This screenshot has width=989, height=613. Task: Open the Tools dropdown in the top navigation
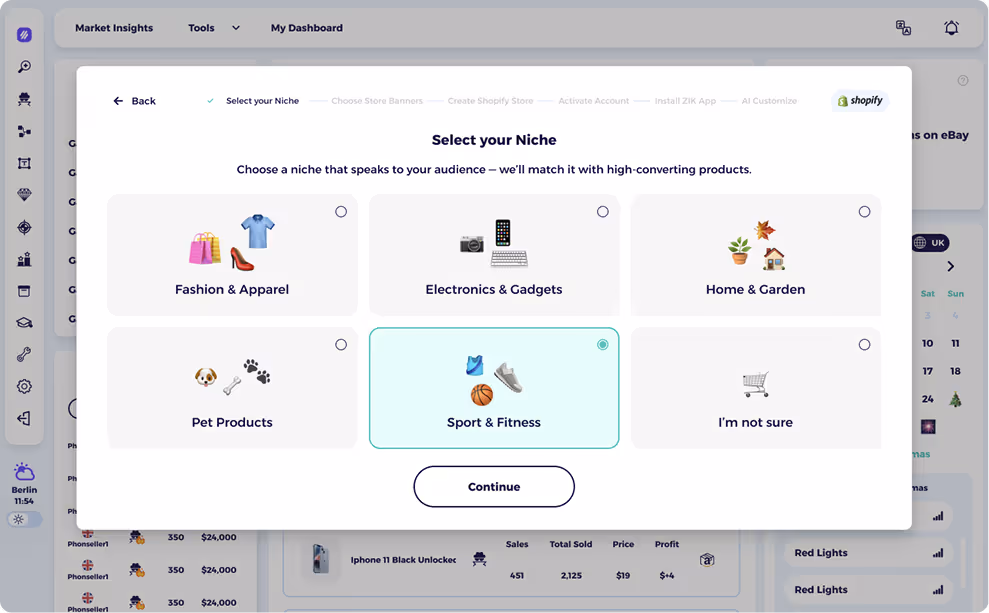point(213,28)
